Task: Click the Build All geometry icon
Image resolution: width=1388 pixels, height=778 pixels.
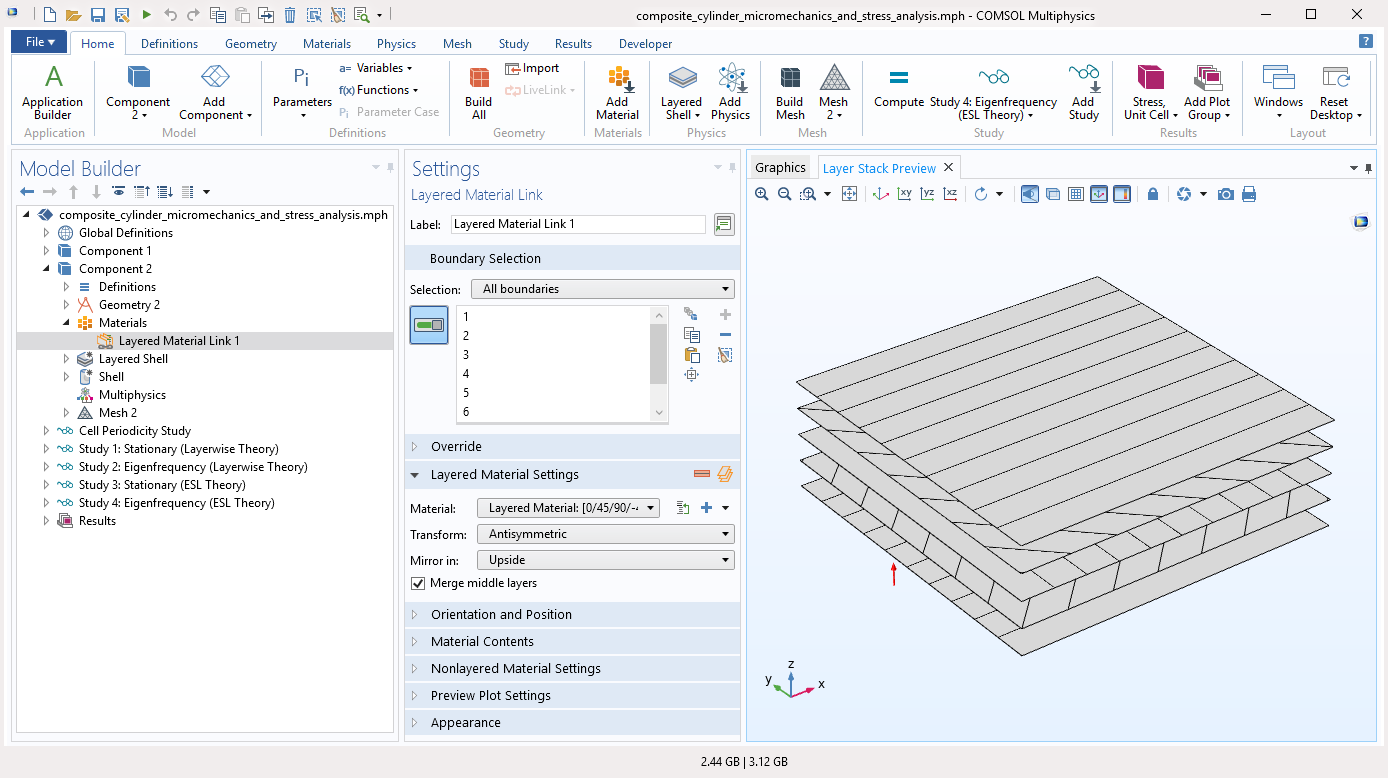Action: click(479, 92)
